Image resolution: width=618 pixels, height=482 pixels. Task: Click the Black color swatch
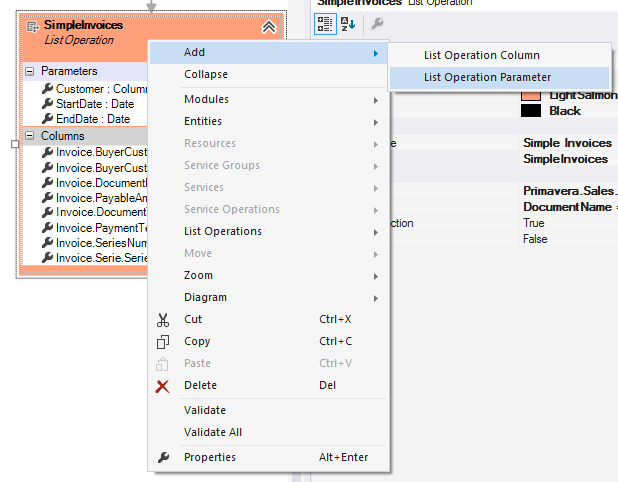[531, 111]
